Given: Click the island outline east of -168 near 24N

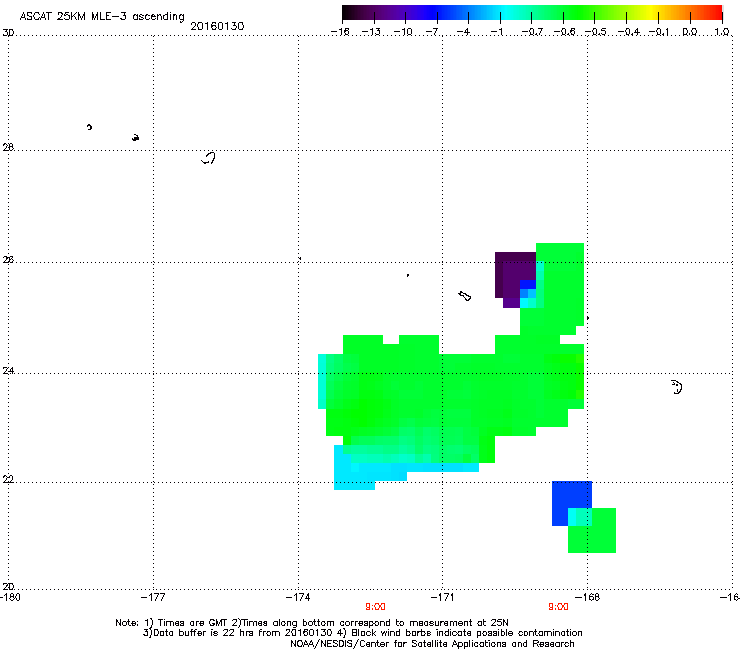Looking at the screenshot, I should coord(677,387).
